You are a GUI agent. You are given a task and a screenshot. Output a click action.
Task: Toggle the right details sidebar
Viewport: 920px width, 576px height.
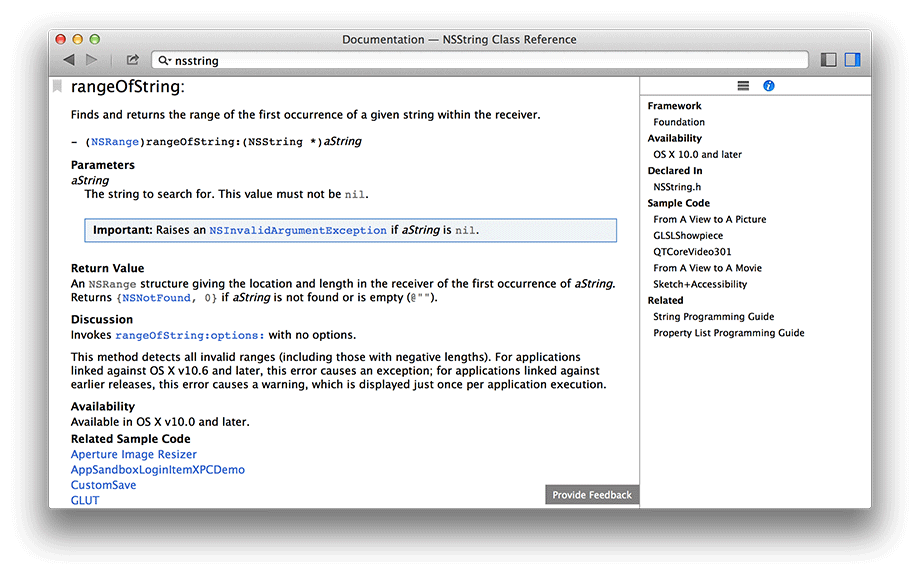(x=853, y=60)
